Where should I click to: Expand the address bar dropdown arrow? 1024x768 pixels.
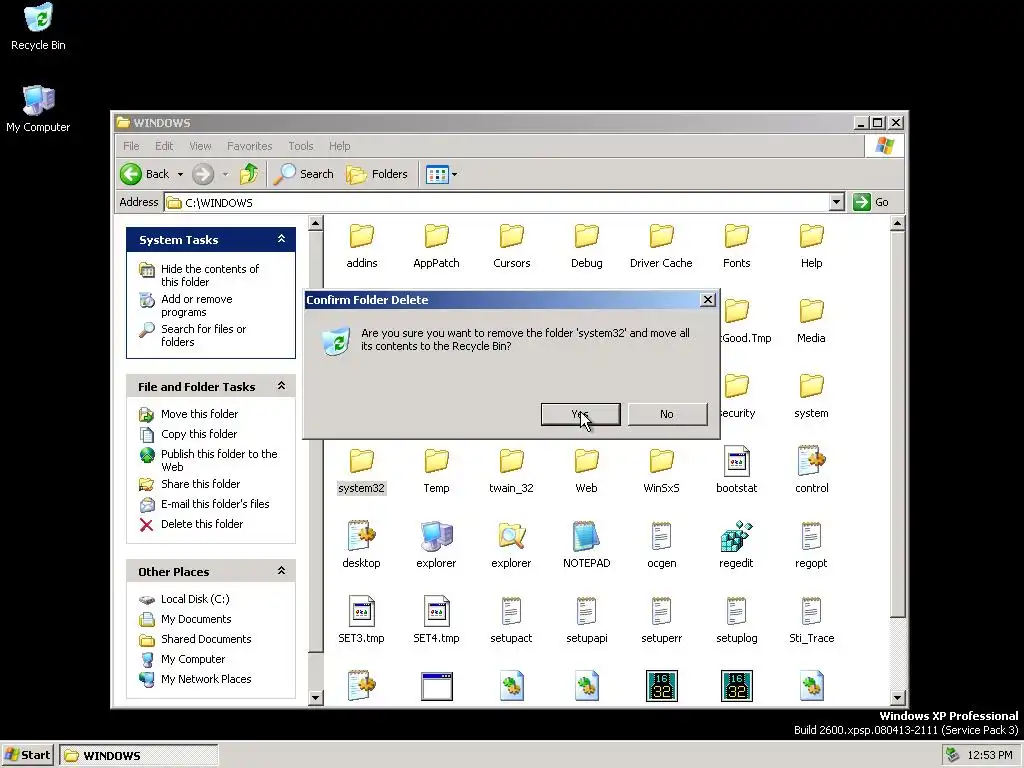(837, 202)
